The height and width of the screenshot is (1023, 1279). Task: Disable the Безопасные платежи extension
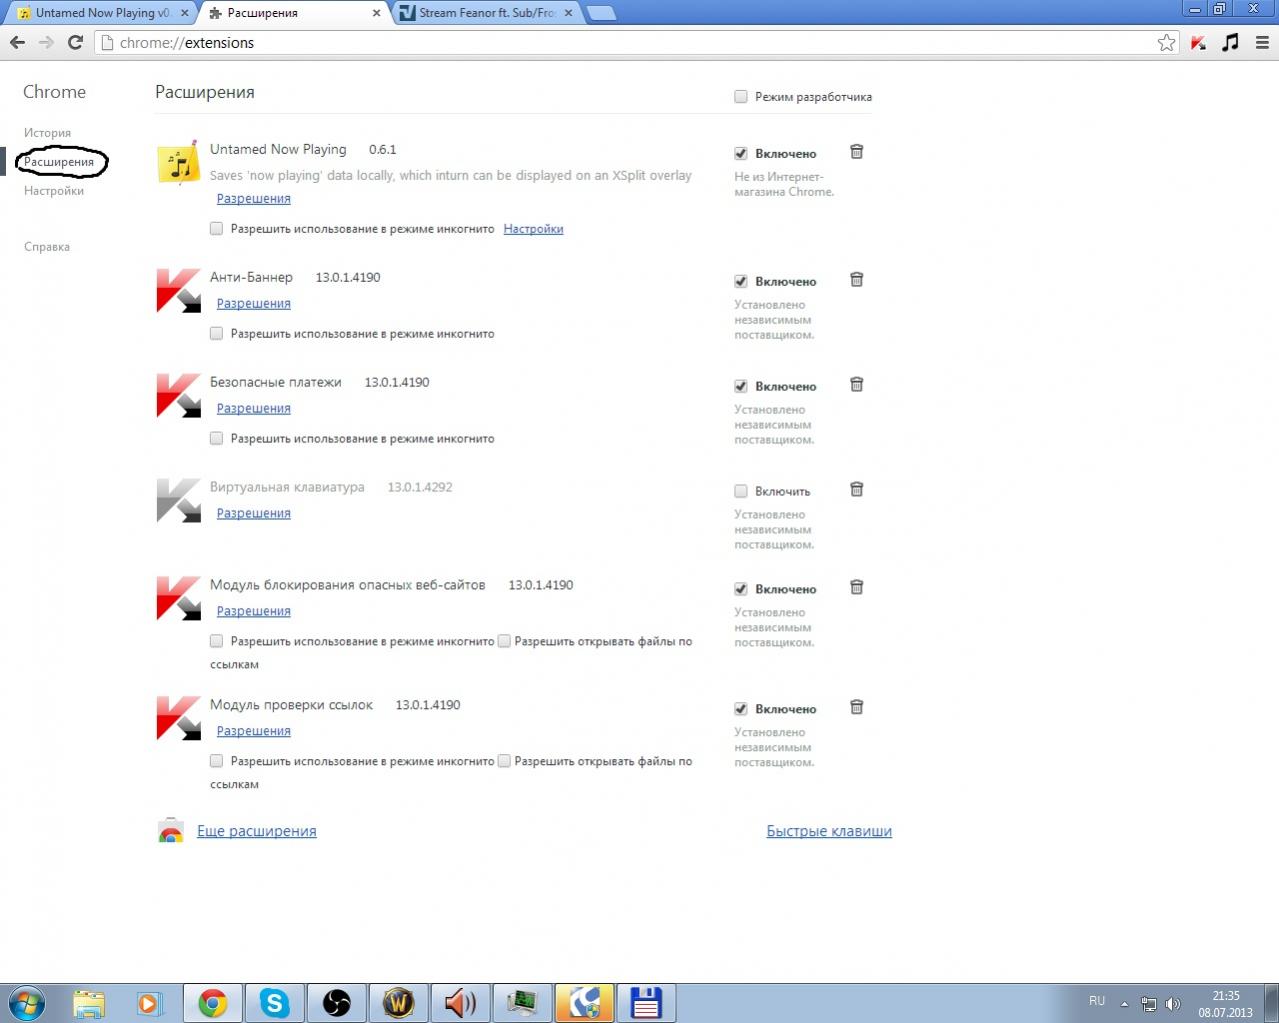tap(741, 386)
